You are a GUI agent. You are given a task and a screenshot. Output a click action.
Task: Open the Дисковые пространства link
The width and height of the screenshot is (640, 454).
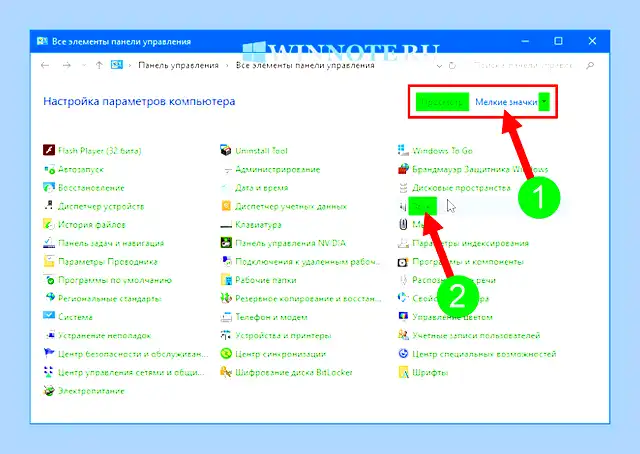(461, 188)
